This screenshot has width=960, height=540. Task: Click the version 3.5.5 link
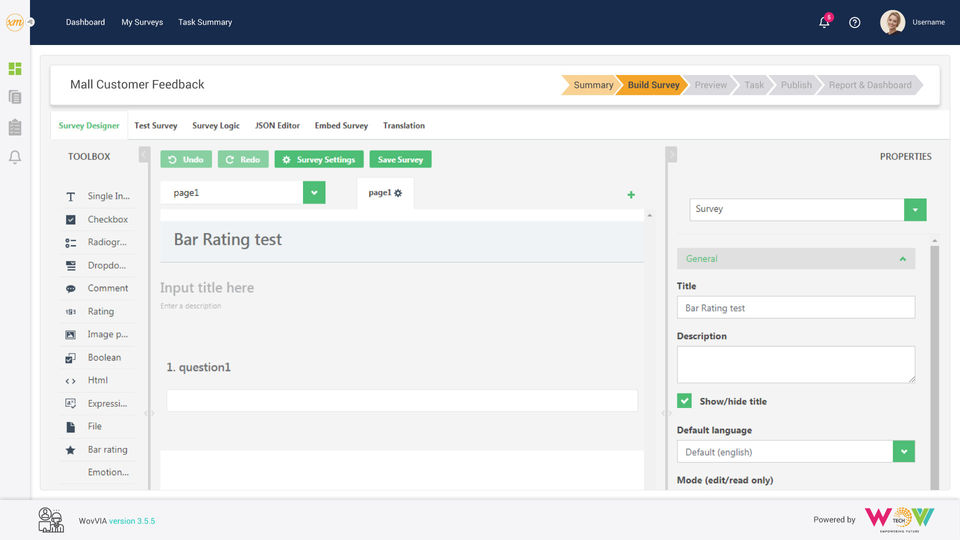coord(132,521)
